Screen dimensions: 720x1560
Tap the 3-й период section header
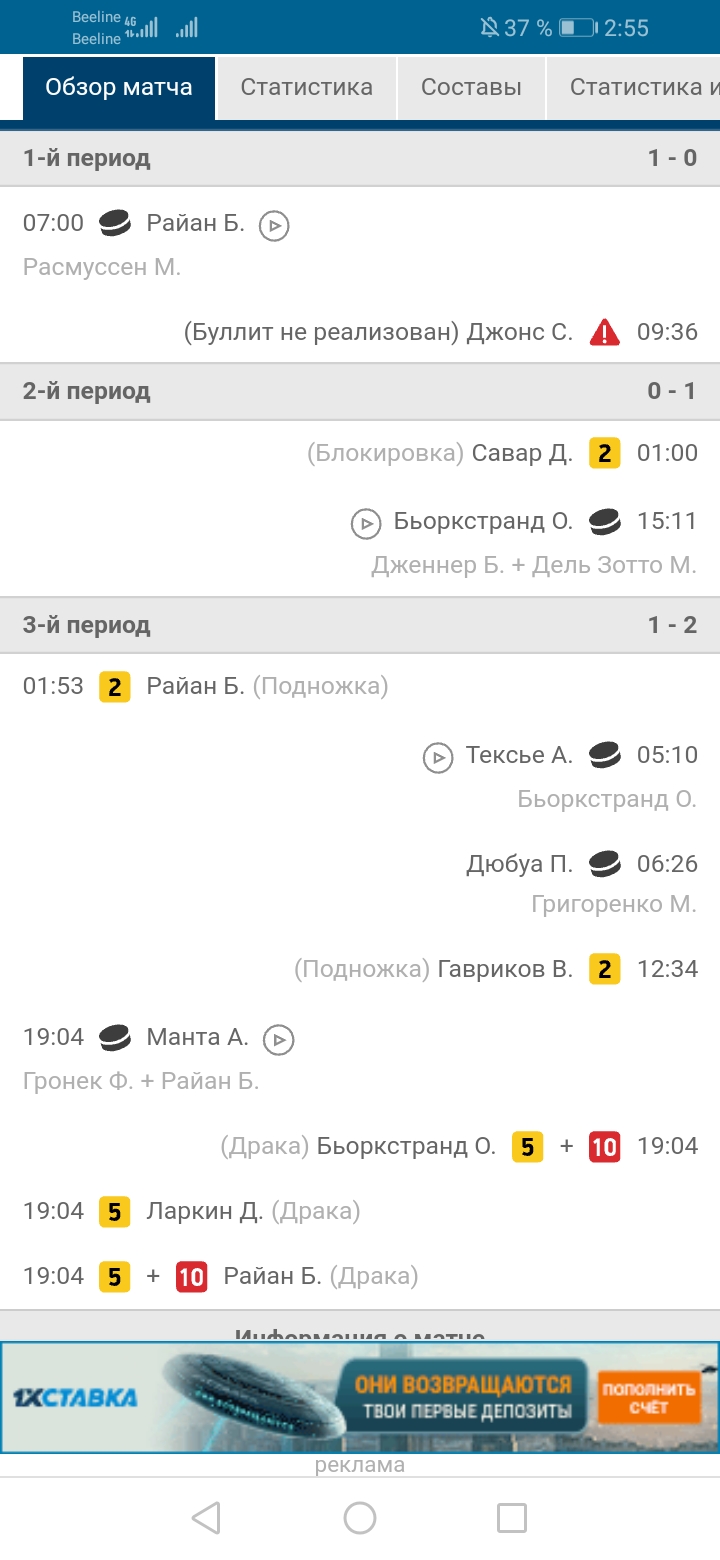click(x=360, y=625)
